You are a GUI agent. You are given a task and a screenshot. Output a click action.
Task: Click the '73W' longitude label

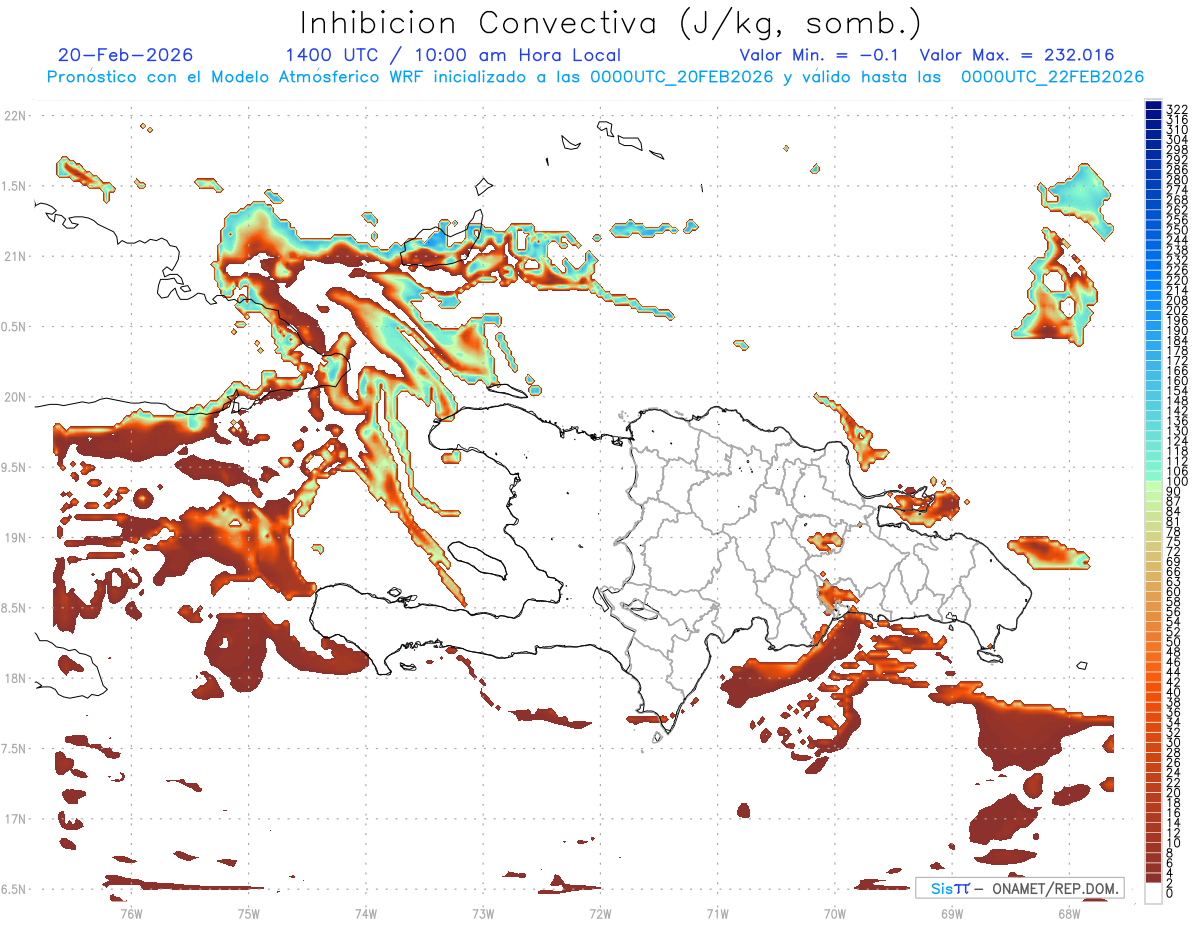483,913
